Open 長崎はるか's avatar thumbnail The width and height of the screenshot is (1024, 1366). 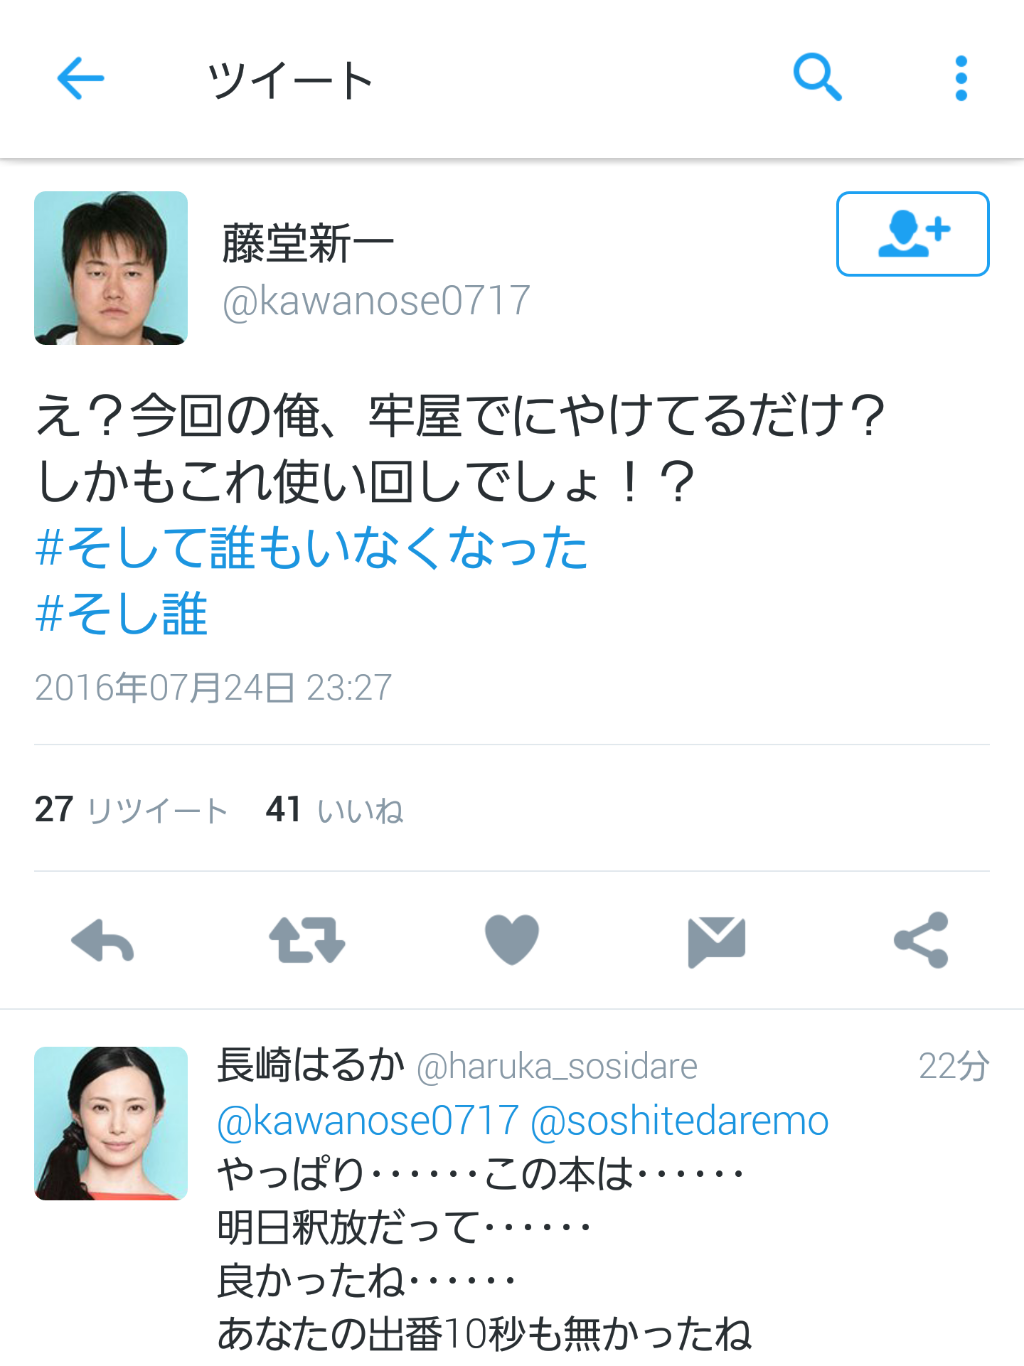tap(111, 1123)
